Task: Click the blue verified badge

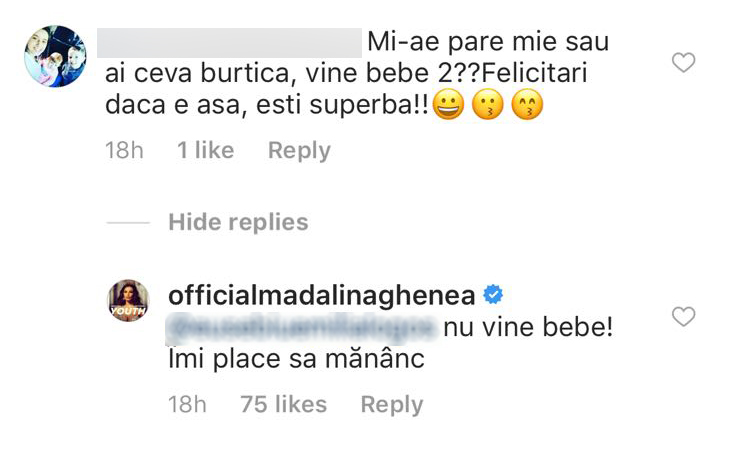Action: [493, 294]
